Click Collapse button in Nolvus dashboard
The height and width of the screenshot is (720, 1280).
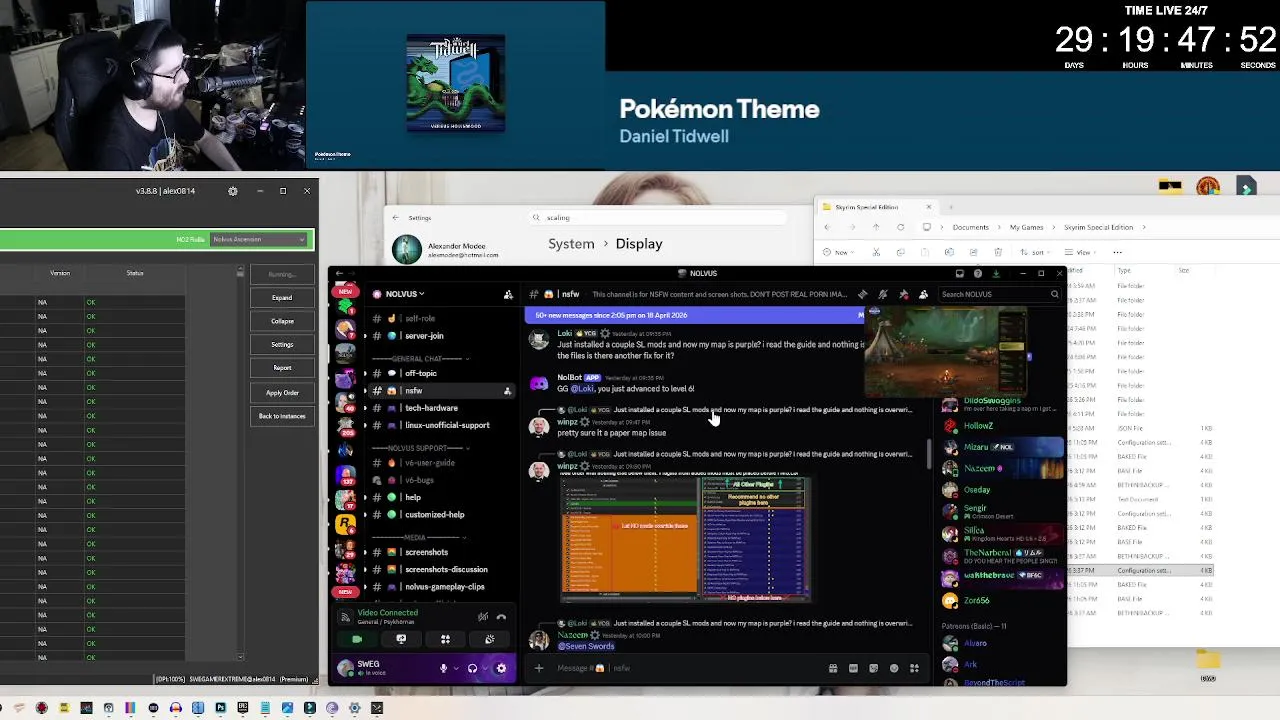pos(282,321)
